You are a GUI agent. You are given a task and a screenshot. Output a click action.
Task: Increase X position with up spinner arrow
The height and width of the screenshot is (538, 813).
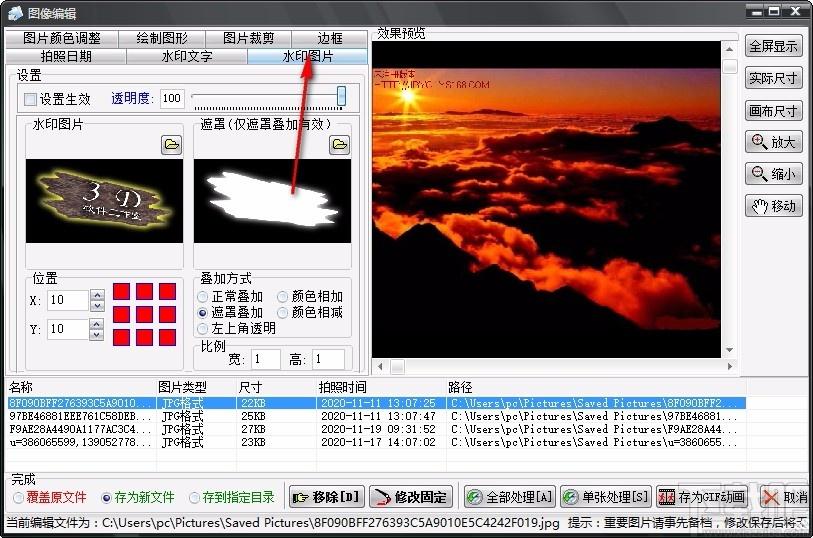[x=97, y=295]
